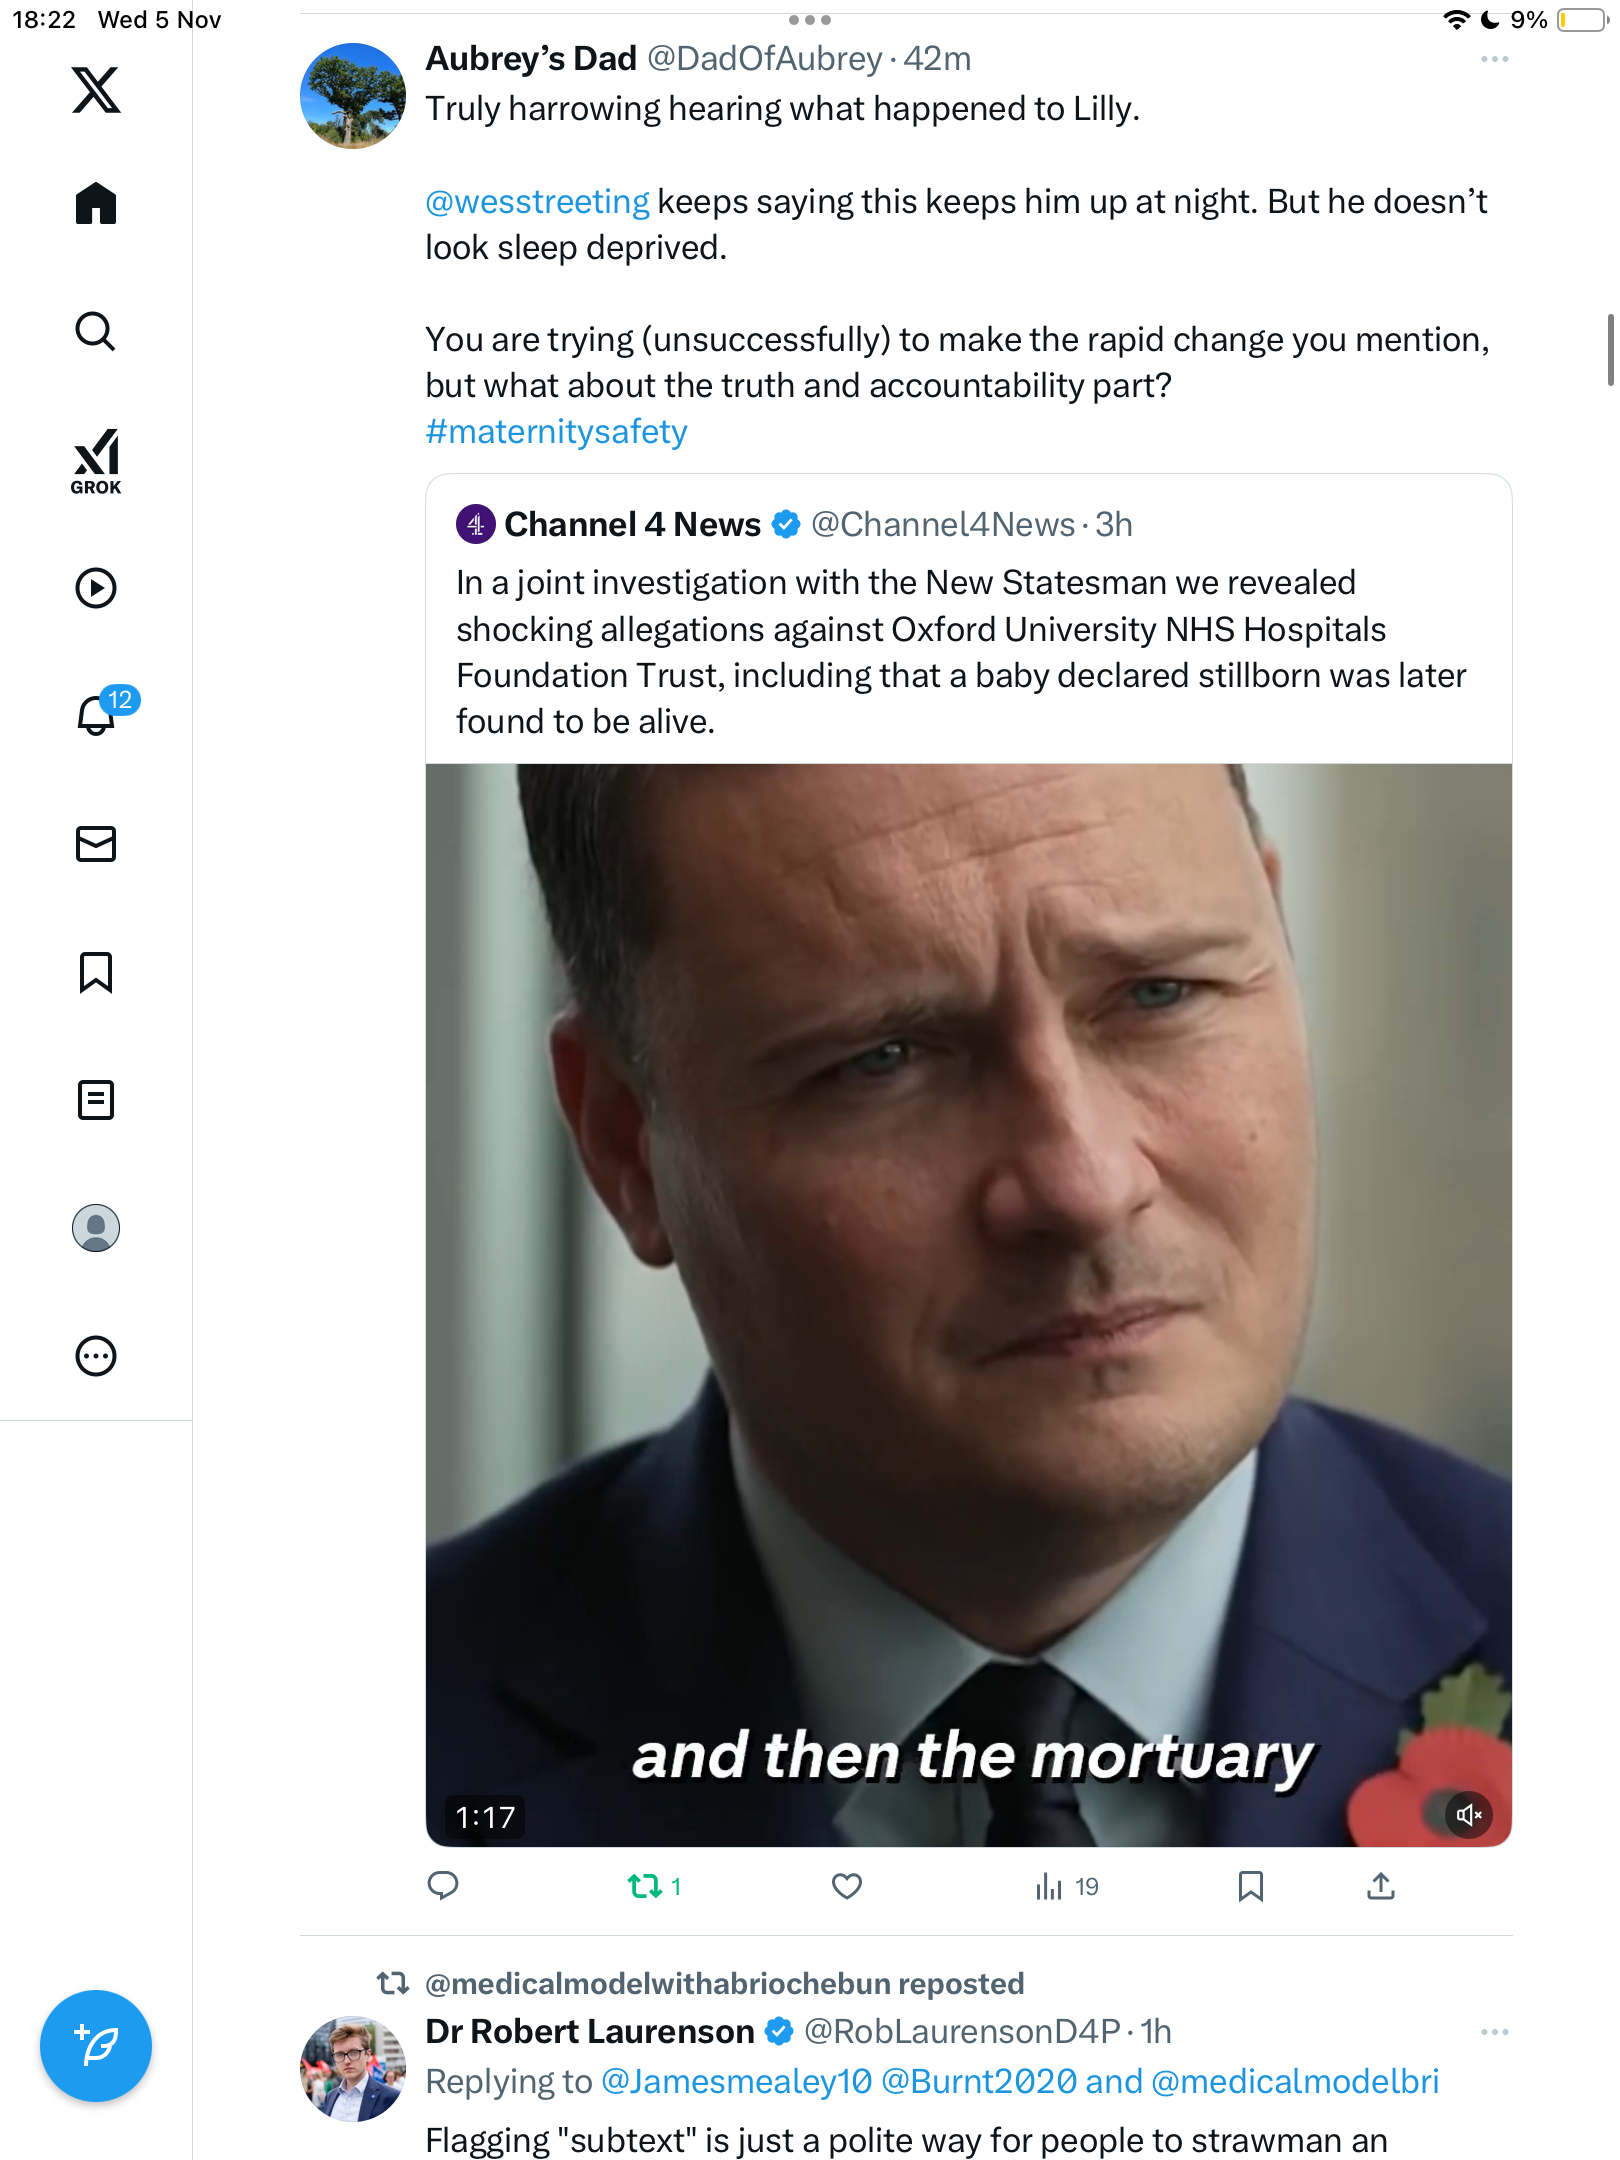
Task: Bookmark the Aubrey's Dad post
Action: tap(1250, 1886)
